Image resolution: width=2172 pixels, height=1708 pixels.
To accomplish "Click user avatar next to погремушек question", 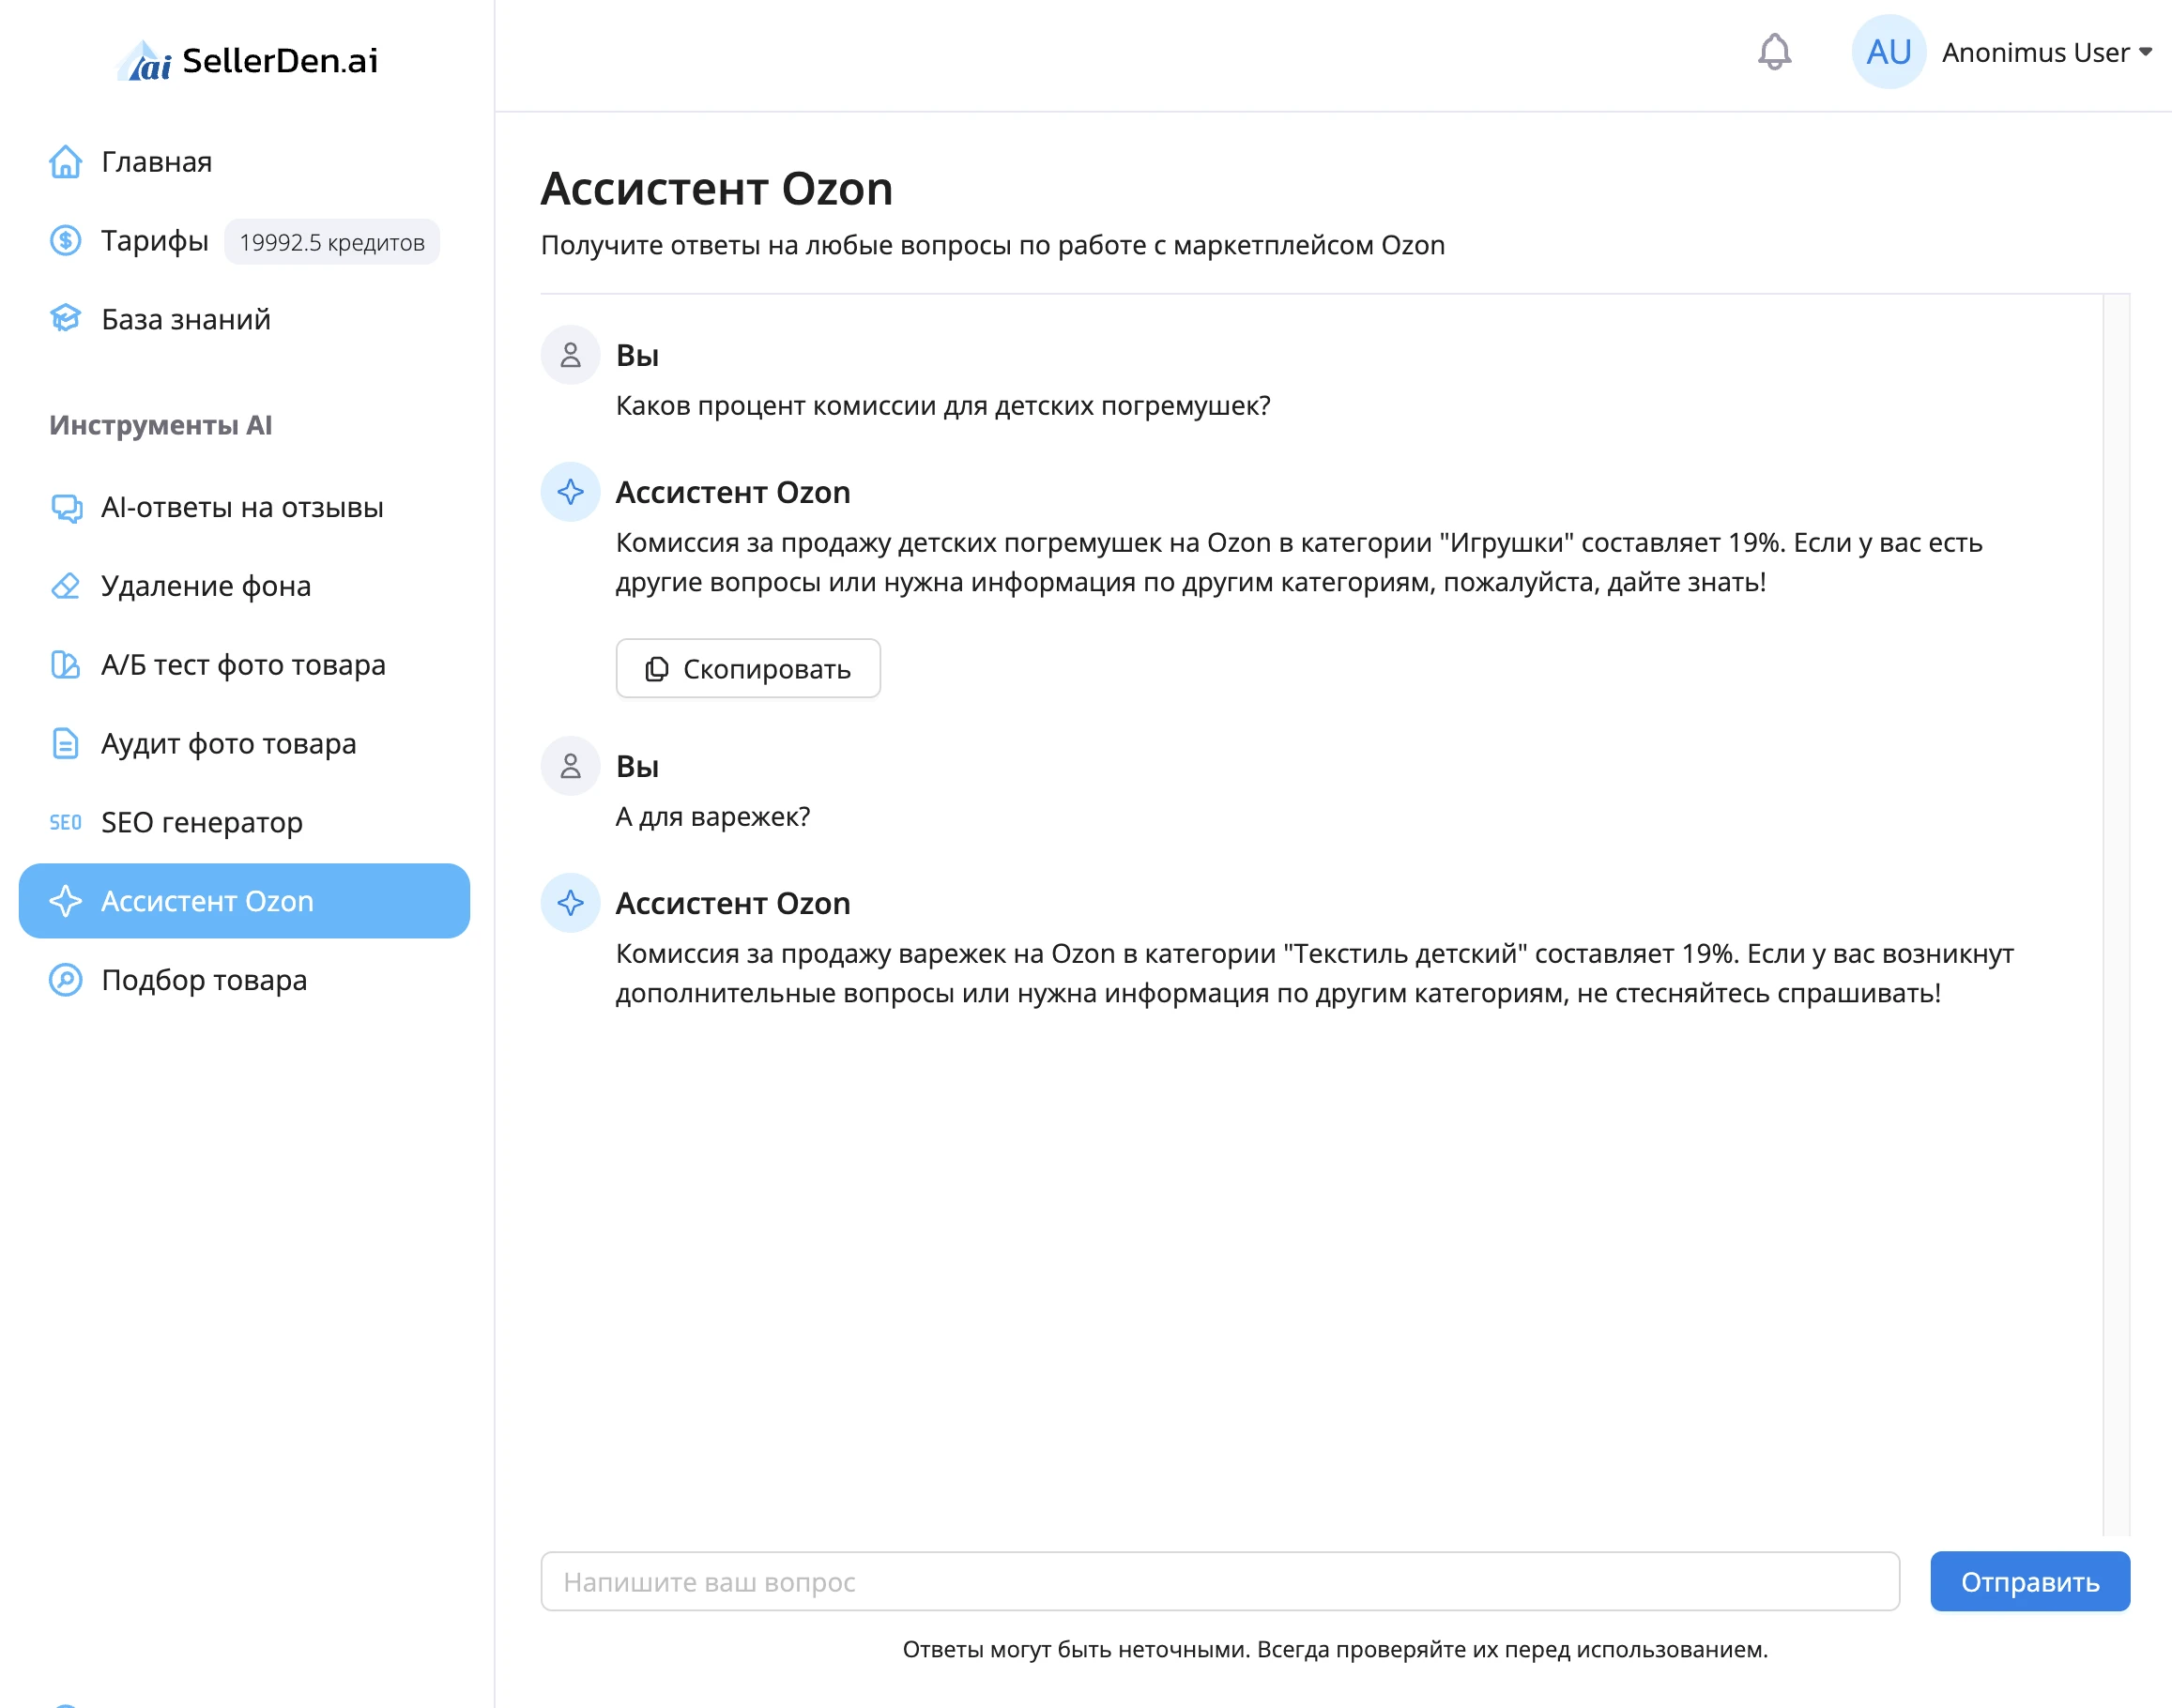I will click(x=570, y=354).
